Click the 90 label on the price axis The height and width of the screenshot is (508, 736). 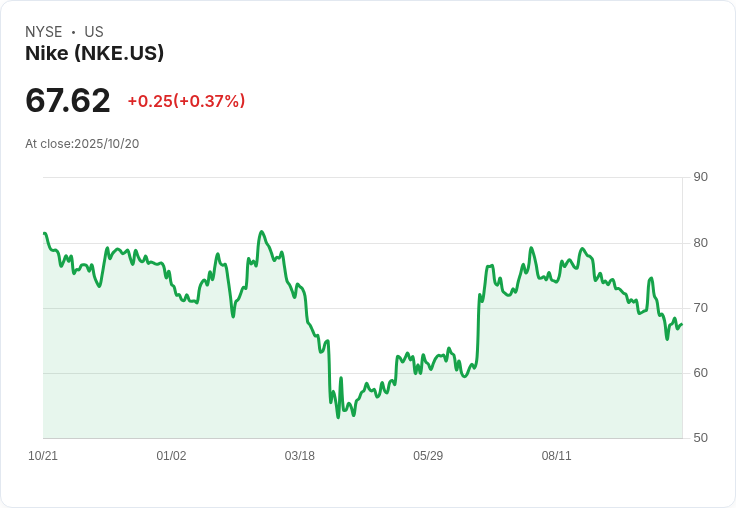(x=700, y=177)
